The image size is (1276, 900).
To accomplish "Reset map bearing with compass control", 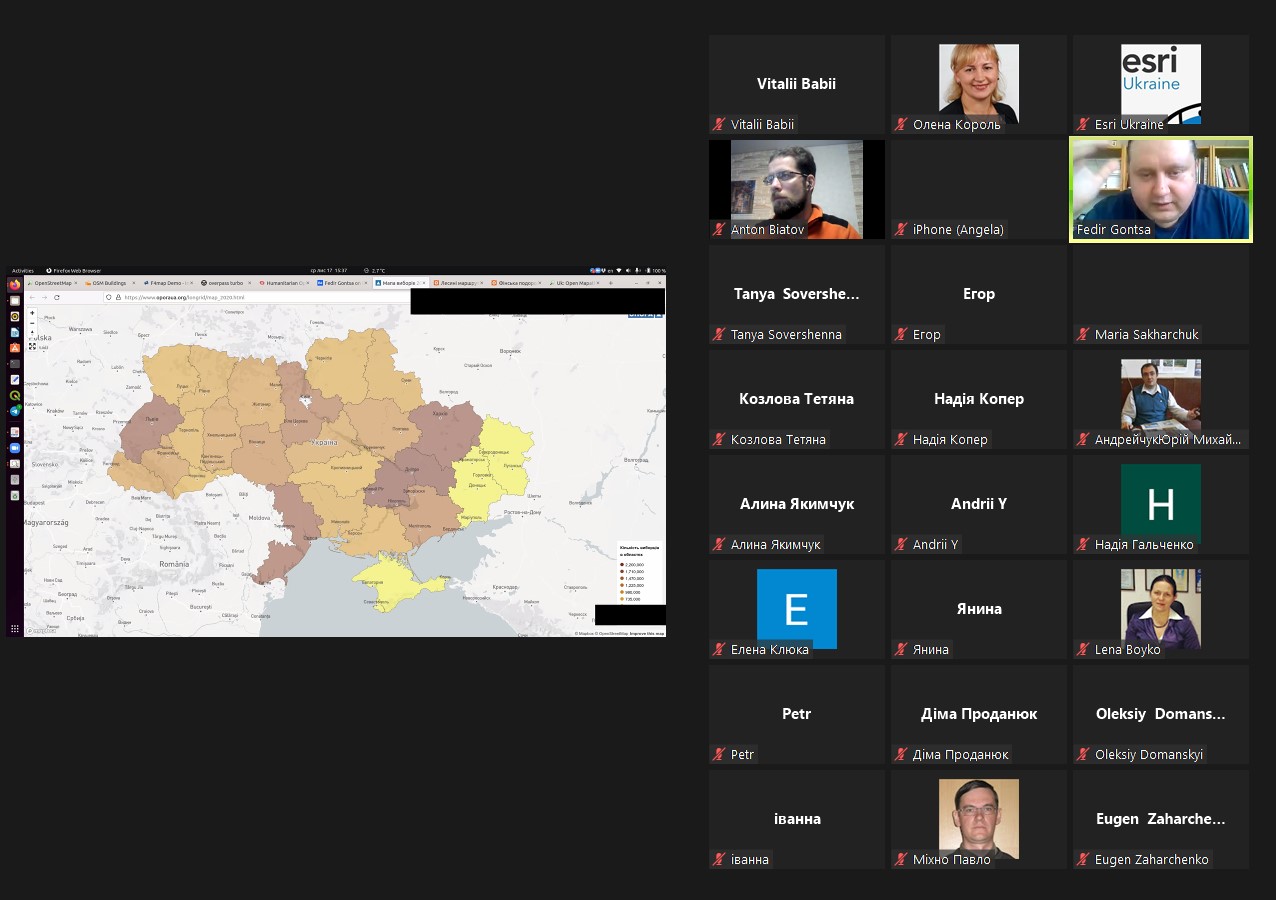I will pyautogui.click(x=32, y=334).
